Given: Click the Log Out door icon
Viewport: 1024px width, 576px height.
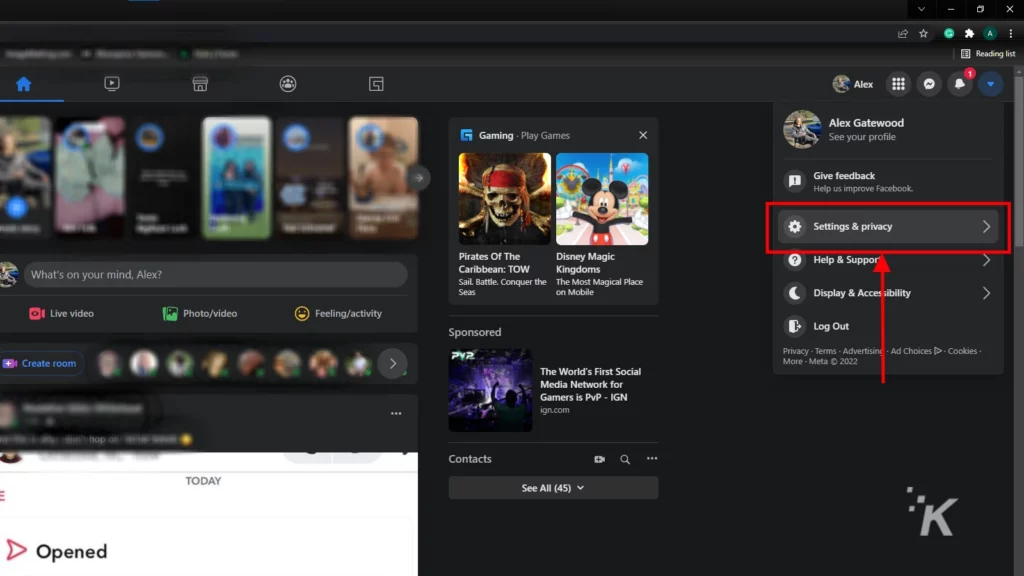Looking at the screenshot, I should pos(795,326).
